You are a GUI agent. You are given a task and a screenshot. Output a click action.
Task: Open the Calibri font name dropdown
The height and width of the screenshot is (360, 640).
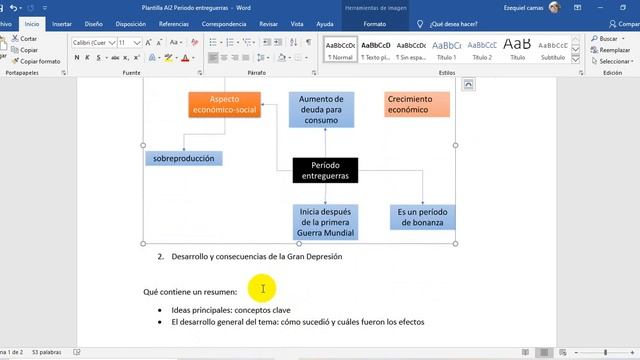point(112,42)
